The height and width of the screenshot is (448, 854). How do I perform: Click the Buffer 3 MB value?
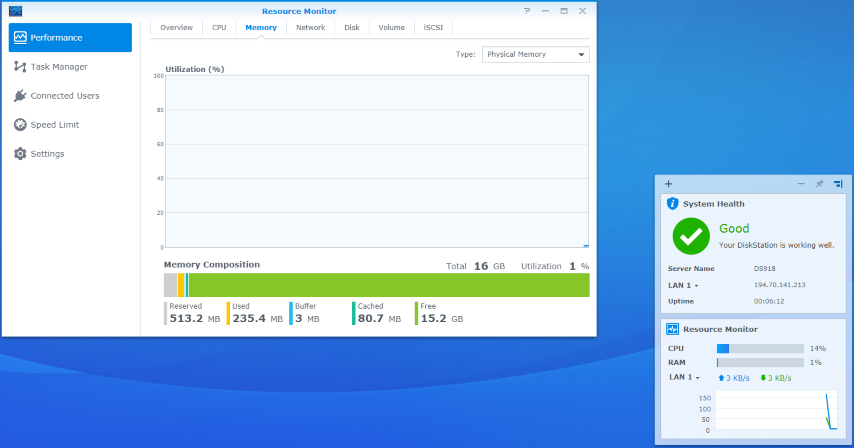(x=307, y=318)
